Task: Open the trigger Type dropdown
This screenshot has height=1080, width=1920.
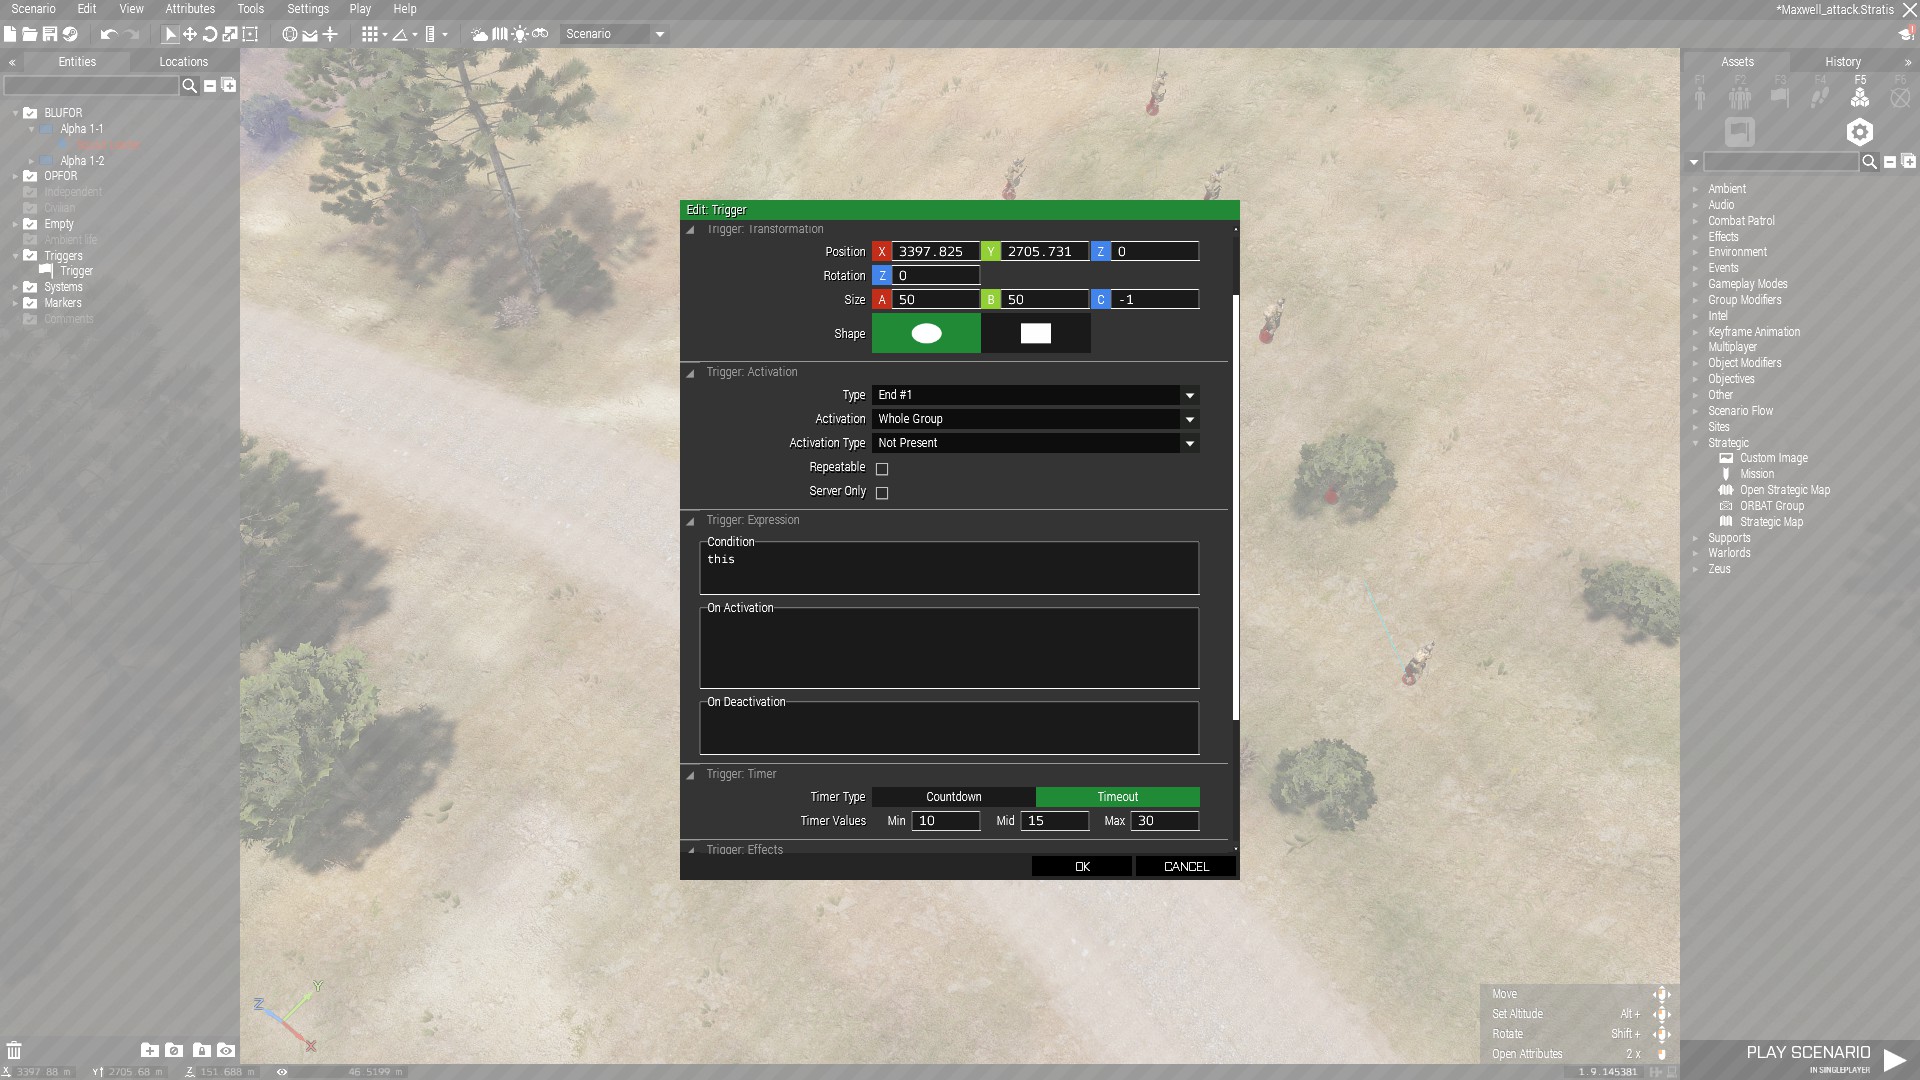Action: [1189, 395]
